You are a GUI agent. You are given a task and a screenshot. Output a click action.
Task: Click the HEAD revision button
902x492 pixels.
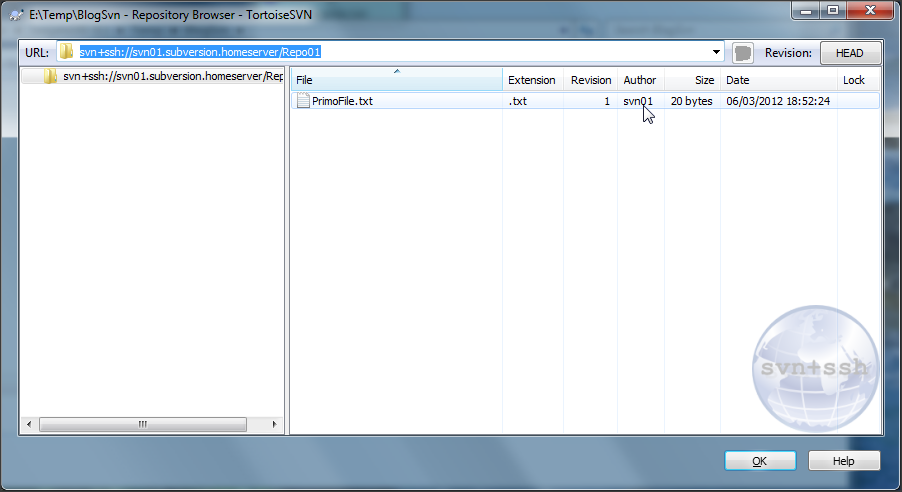pos(850,53)
